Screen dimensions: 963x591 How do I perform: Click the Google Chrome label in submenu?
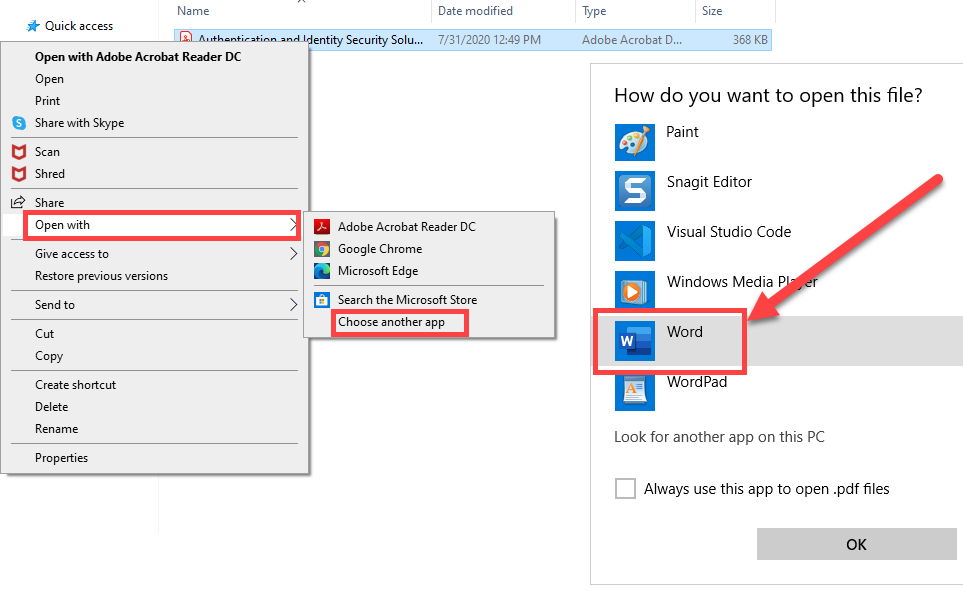pyautogui.click(x=380, y=249)
